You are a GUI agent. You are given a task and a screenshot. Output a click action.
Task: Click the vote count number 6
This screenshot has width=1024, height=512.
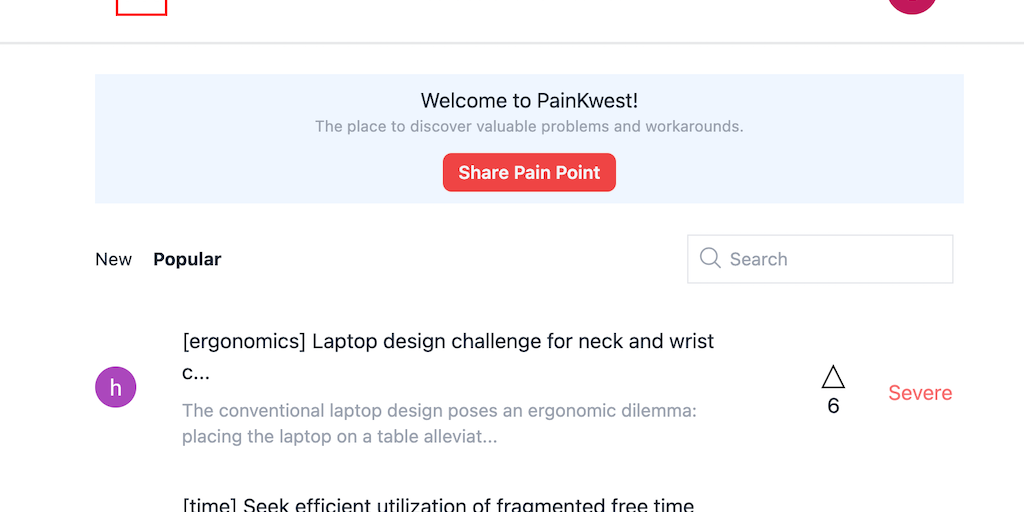click(833, 406)
